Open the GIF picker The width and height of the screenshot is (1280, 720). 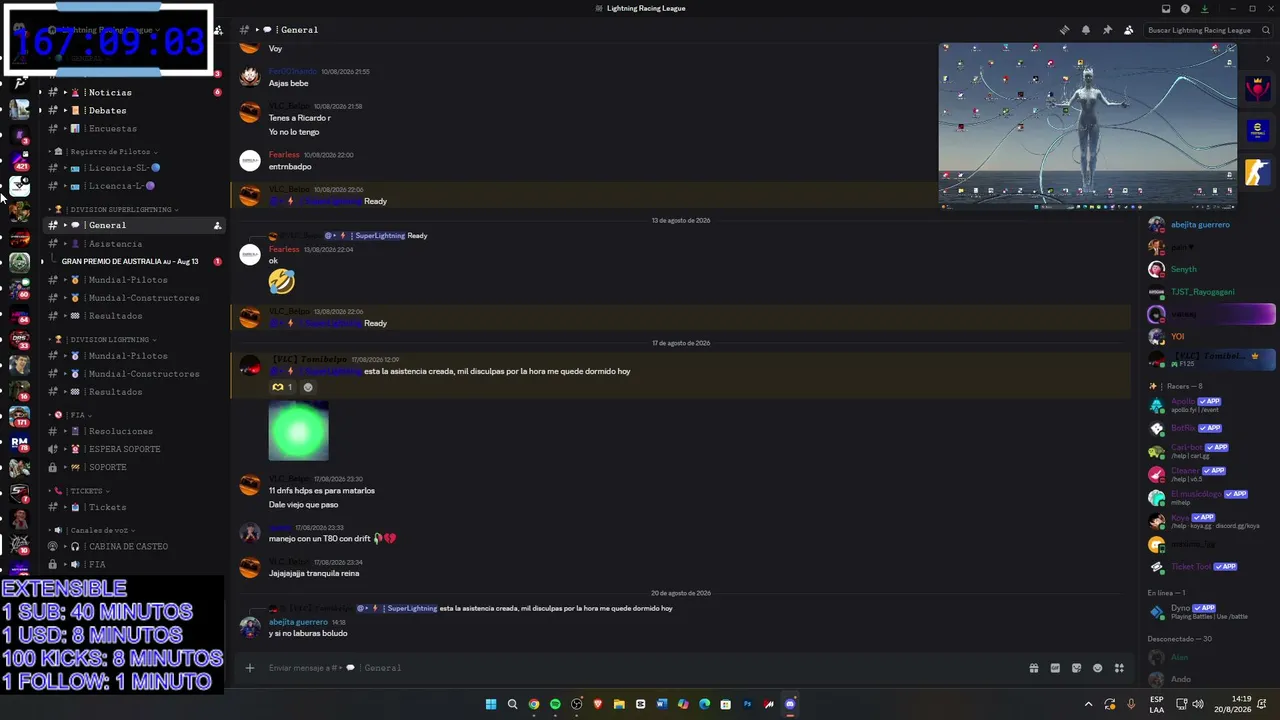pyautogui.click(x=1055, y=668)
